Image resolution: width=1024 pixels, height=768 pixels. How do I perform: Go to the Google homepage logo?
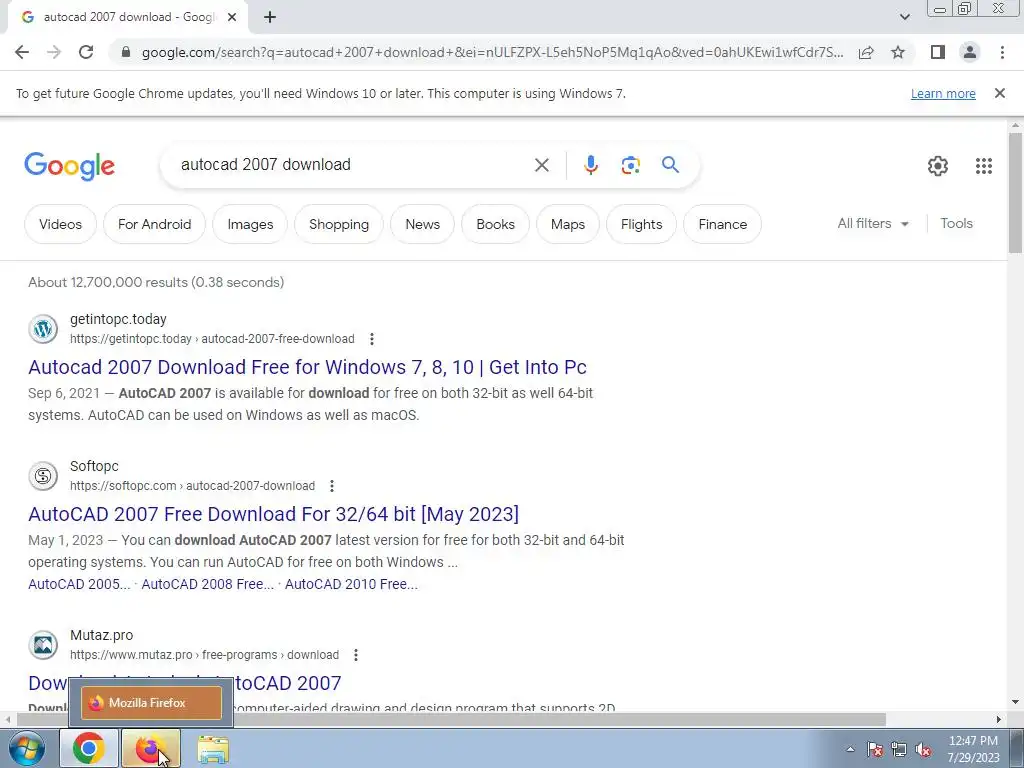(70, 166)
